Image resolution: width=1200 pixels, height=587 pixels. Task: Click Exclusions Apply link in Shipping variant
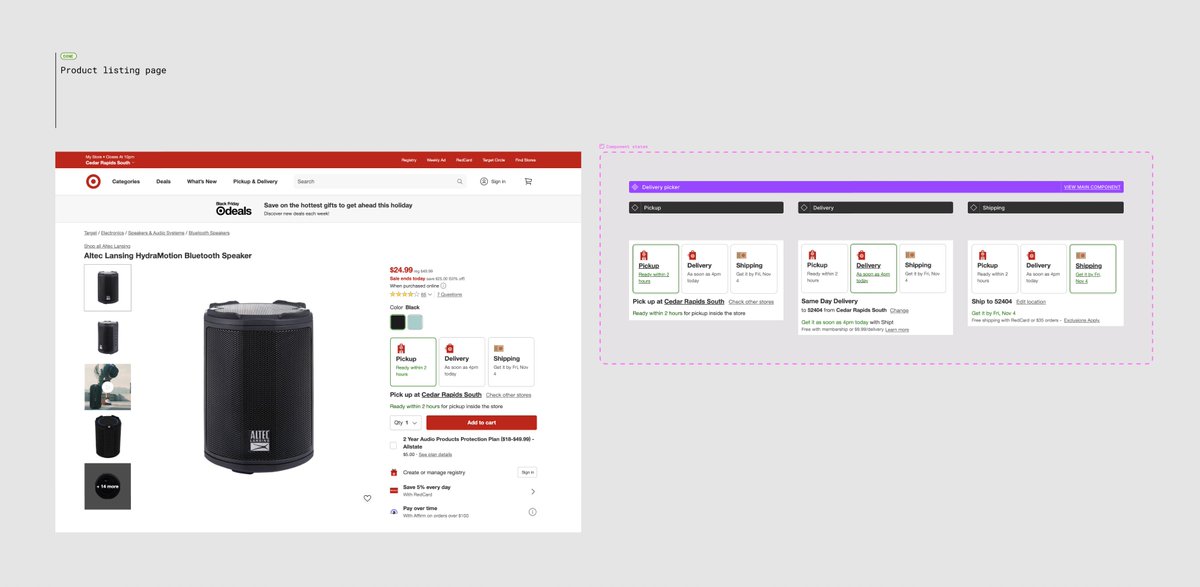pyautogui.click(x=1081, y=321)
